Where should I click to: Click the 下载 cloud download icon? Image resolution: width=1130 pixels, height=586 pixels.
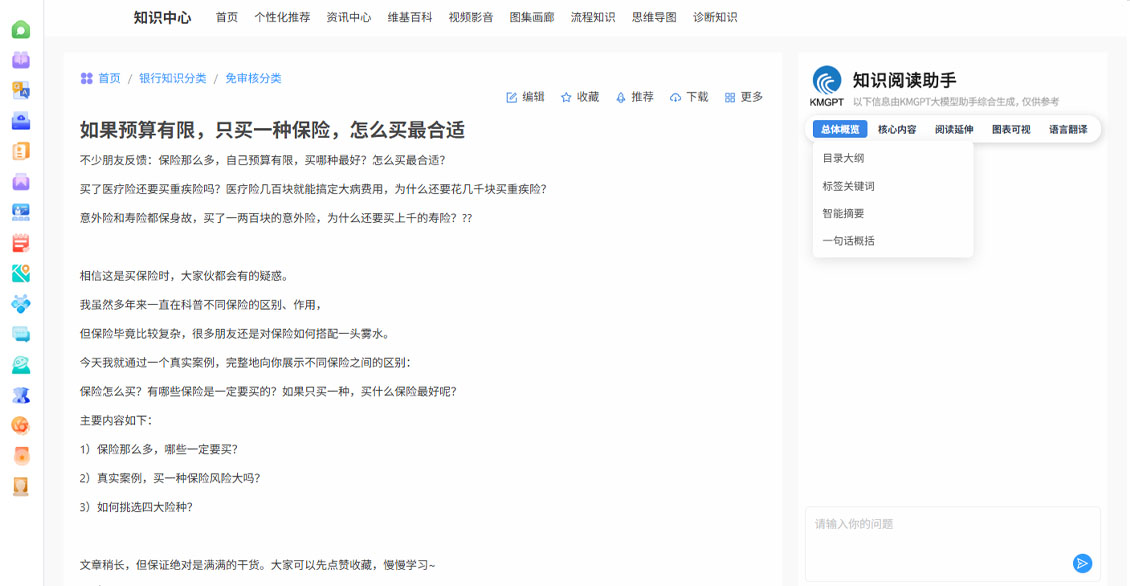pos(675,97)
